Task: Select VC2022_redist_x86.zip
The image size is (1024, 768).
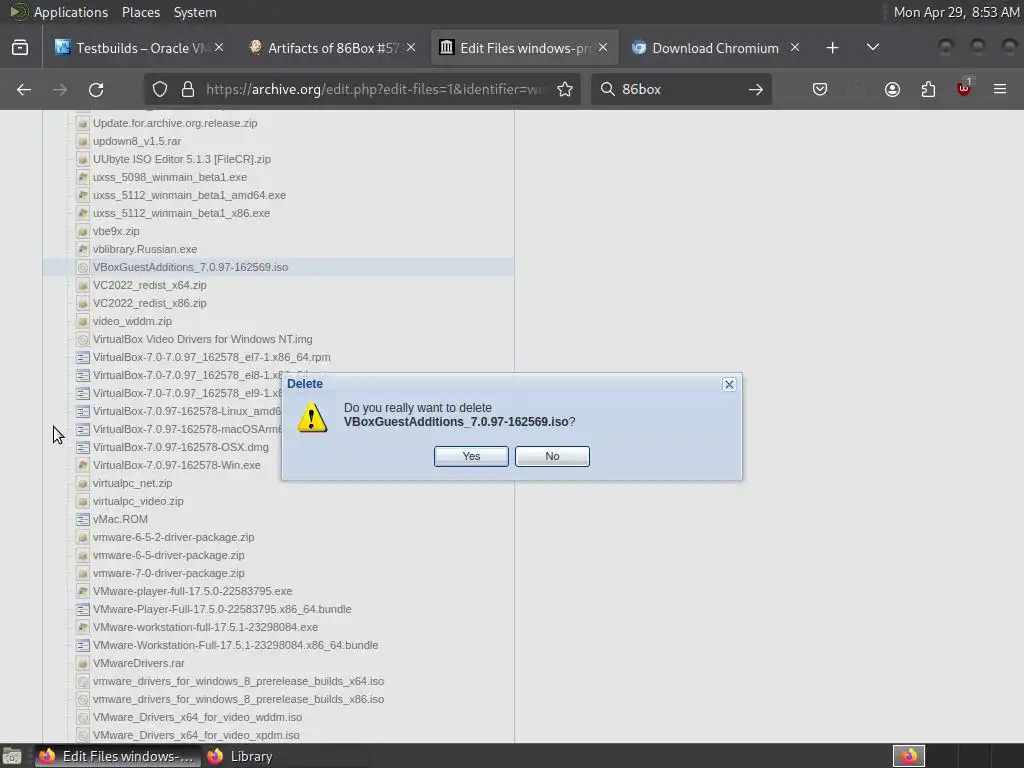Action: tap(150, 303)
